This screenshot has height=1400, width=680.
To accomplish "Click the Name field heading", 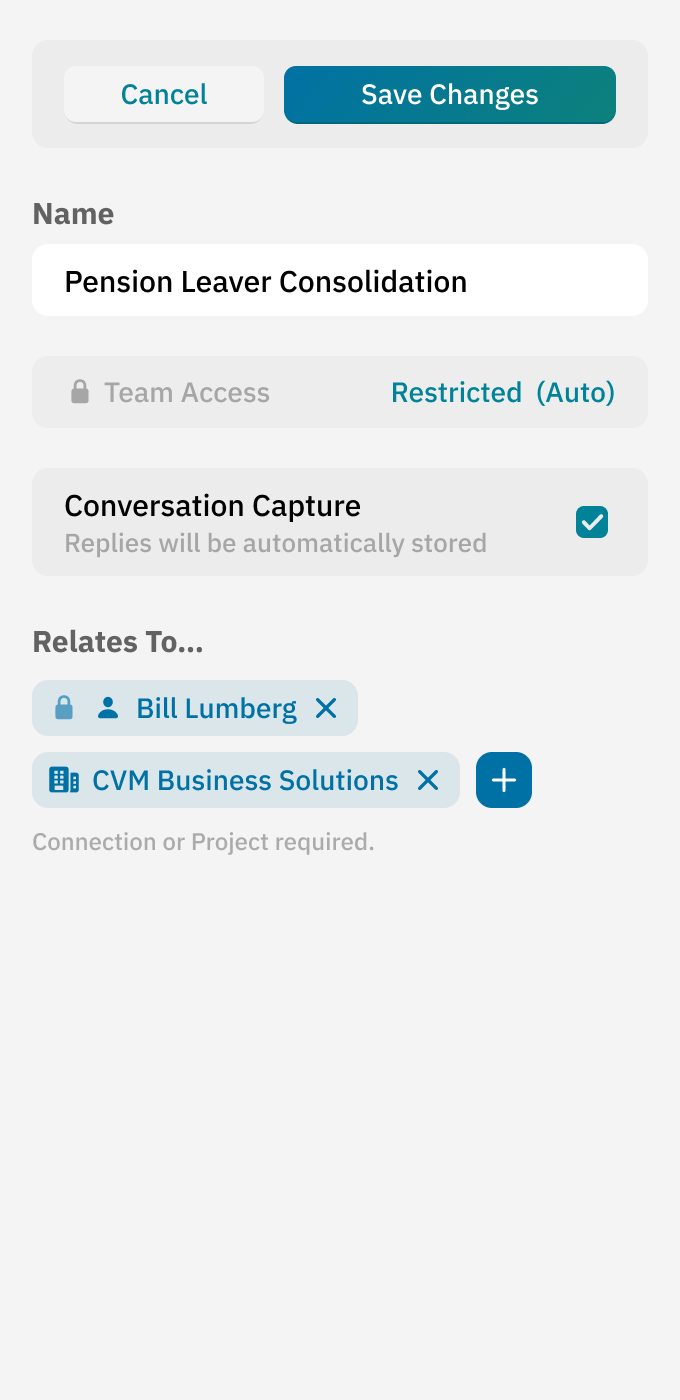I will (x=73, y=214).
